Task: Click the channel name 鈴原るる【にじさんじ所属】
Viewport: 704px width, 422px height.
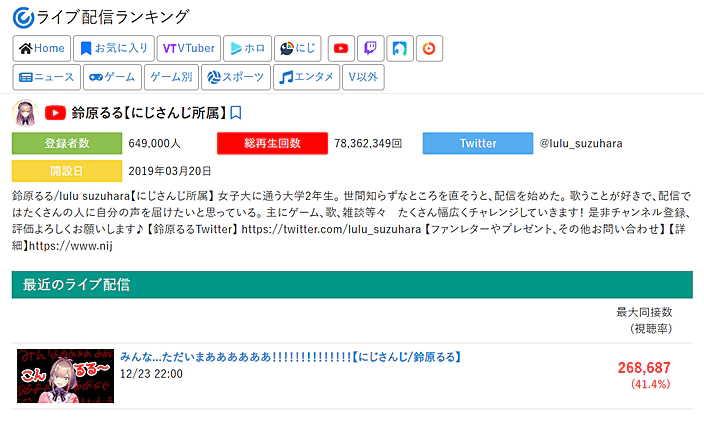Action: [x=149, y=113]
